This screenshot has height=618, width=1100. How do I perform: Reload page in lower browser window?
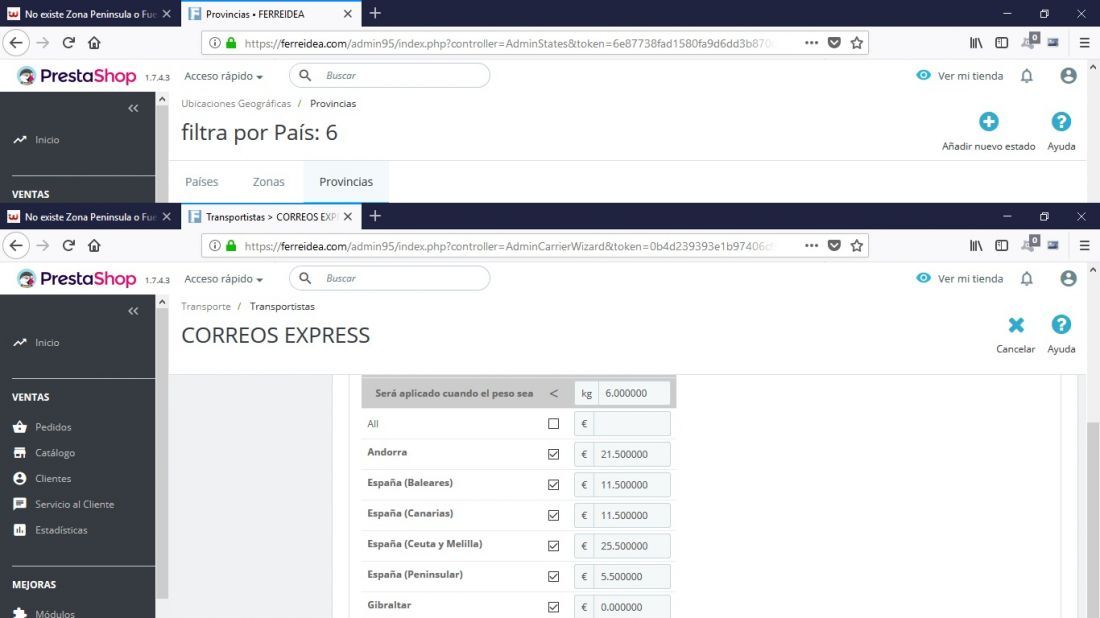coord(68,246)
